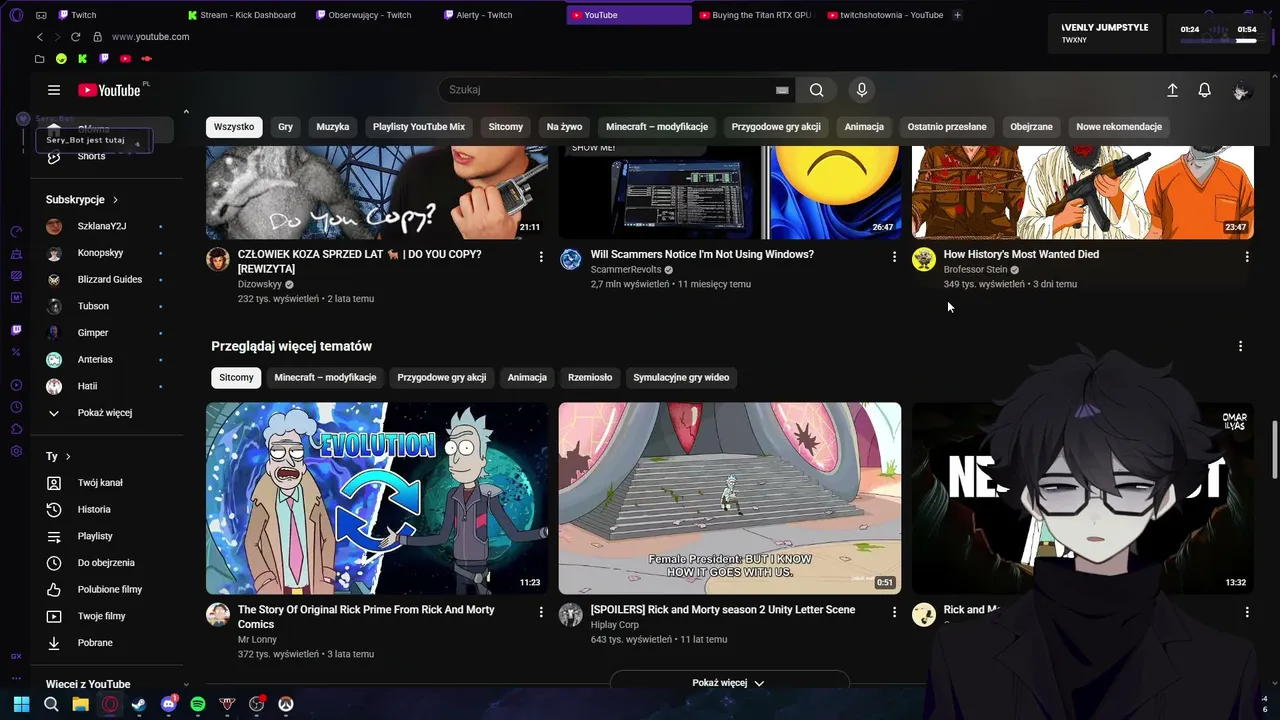This screenshot has width=1280, height=720.
Task: Expand the Subskrypcje section chevron
Action: pyautogui.click(x=116, y=200)
